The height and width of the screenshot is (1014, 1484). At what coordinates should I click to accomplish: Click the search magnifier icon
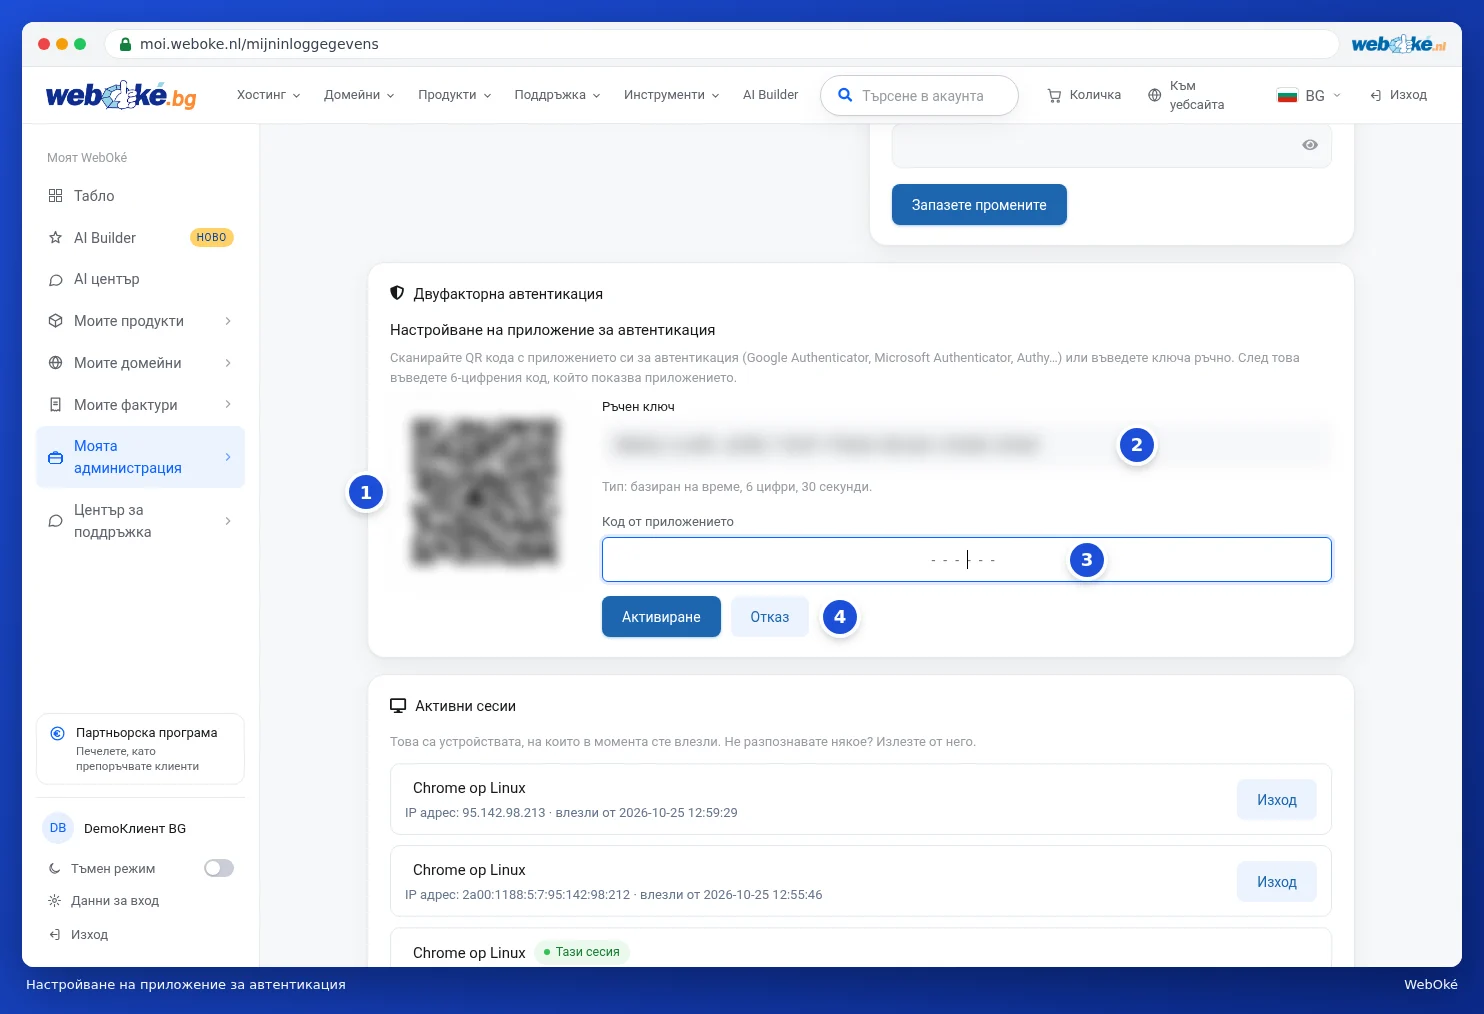point(845,95)
